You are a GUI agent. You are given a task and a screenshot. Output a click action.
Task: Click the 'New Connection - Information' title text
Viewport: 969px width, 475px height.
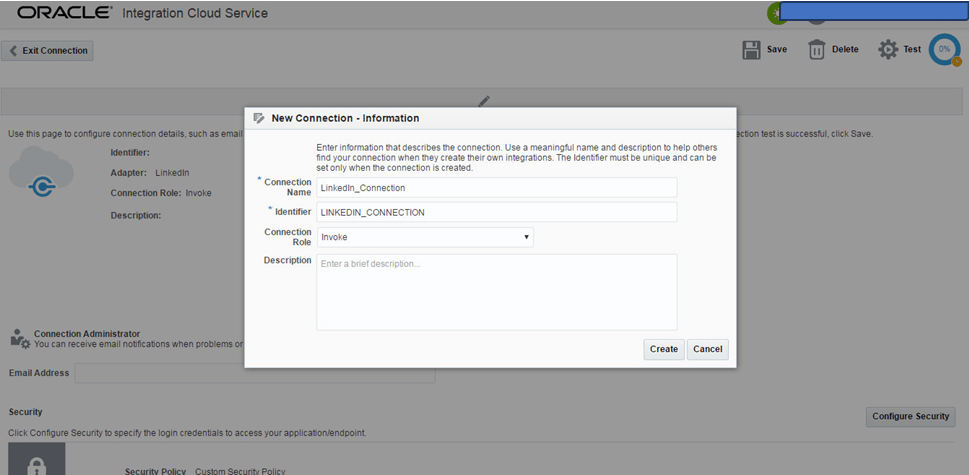pos(345,118)
